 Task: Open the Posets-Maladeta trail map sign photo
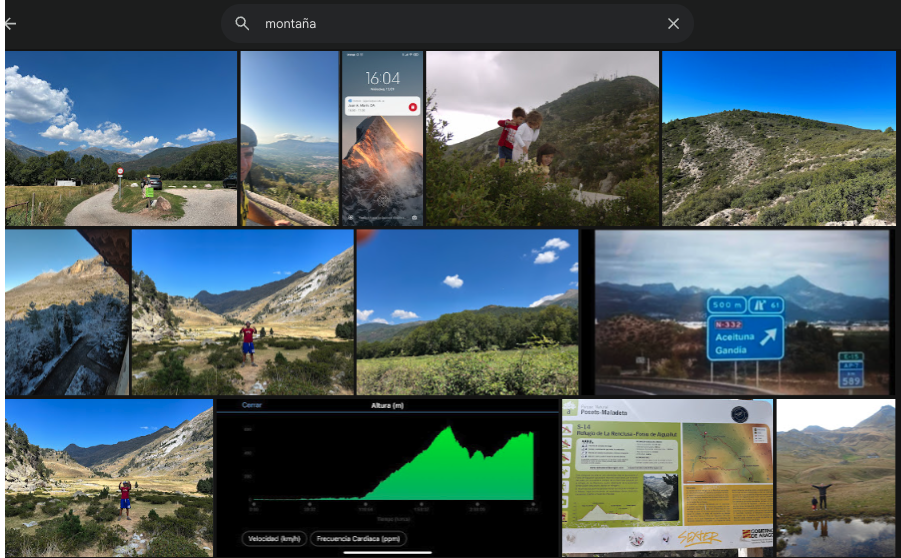click(x=667, y=478)
